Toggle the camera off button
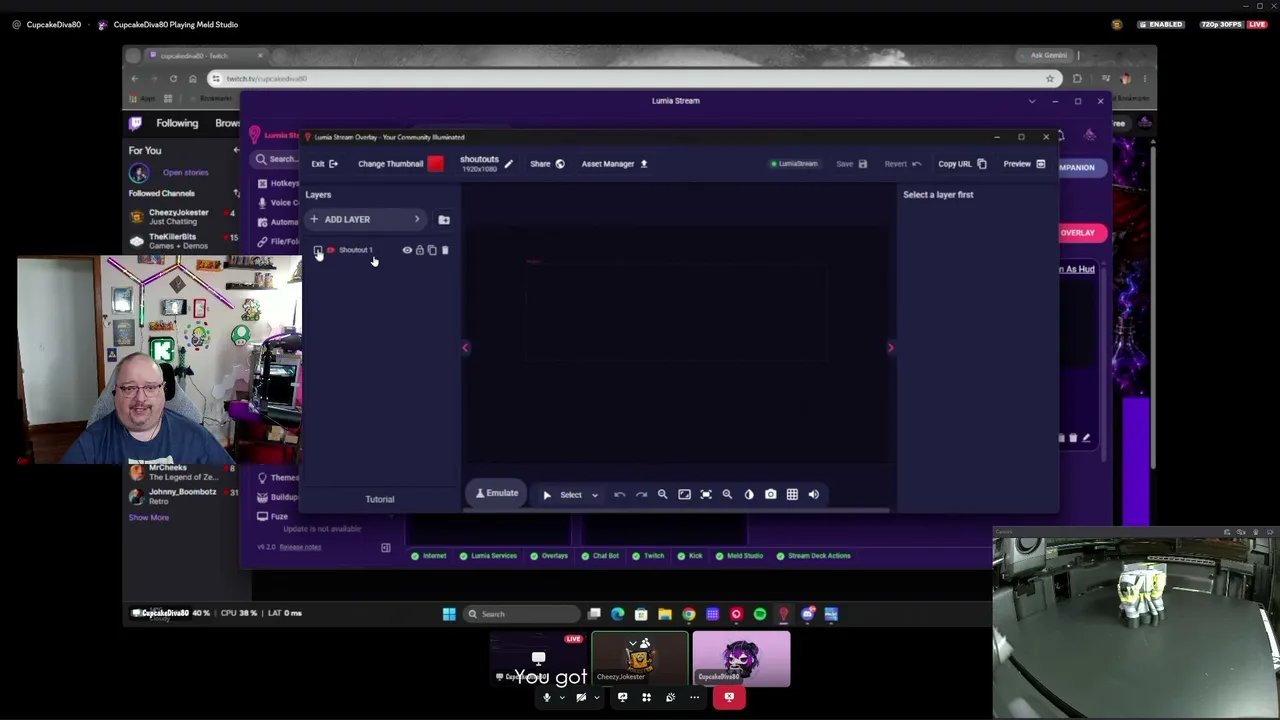The image size is (1280, 720). [x=581, y=697]
